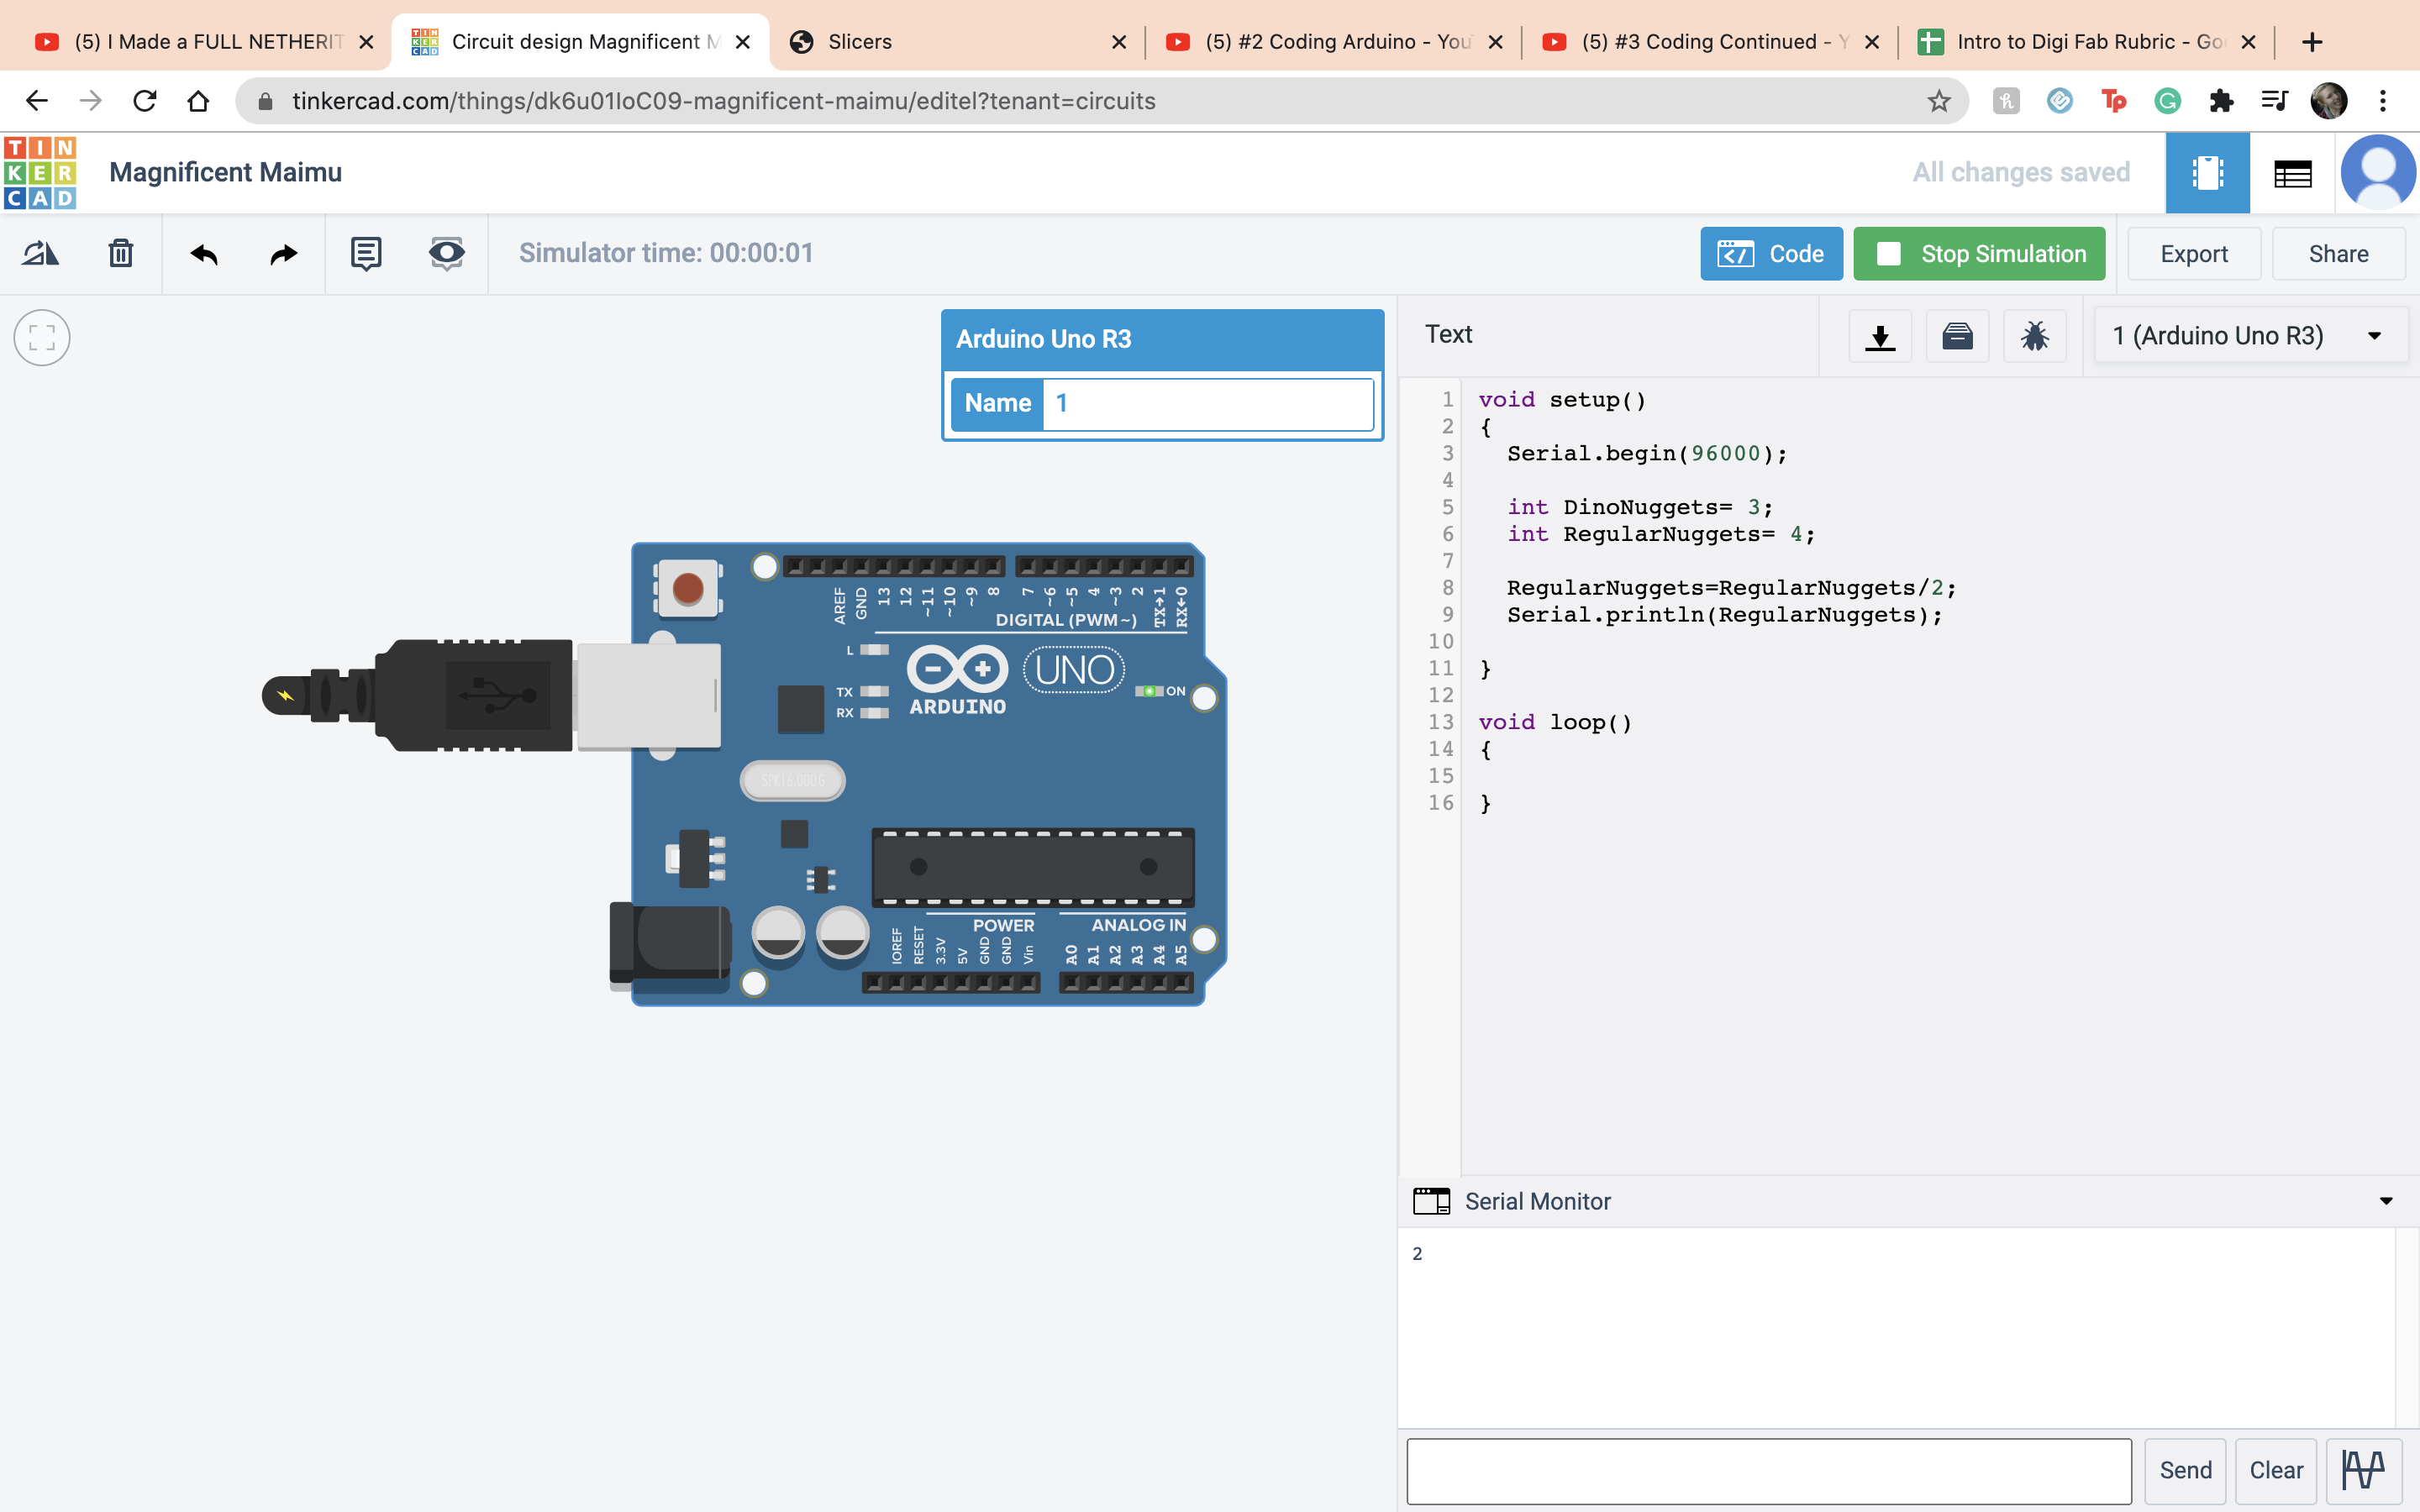The image size is (2420, 1512).
Task: Go back to the previous page
Action: click(37, 101)
